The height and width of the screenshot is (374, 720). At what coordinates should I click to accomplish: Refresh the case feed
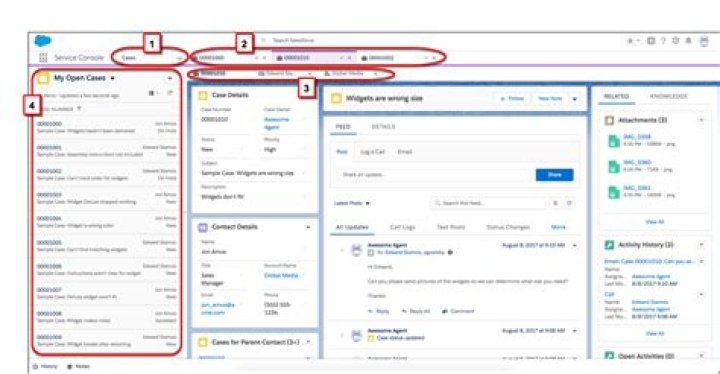click(569, 203)
